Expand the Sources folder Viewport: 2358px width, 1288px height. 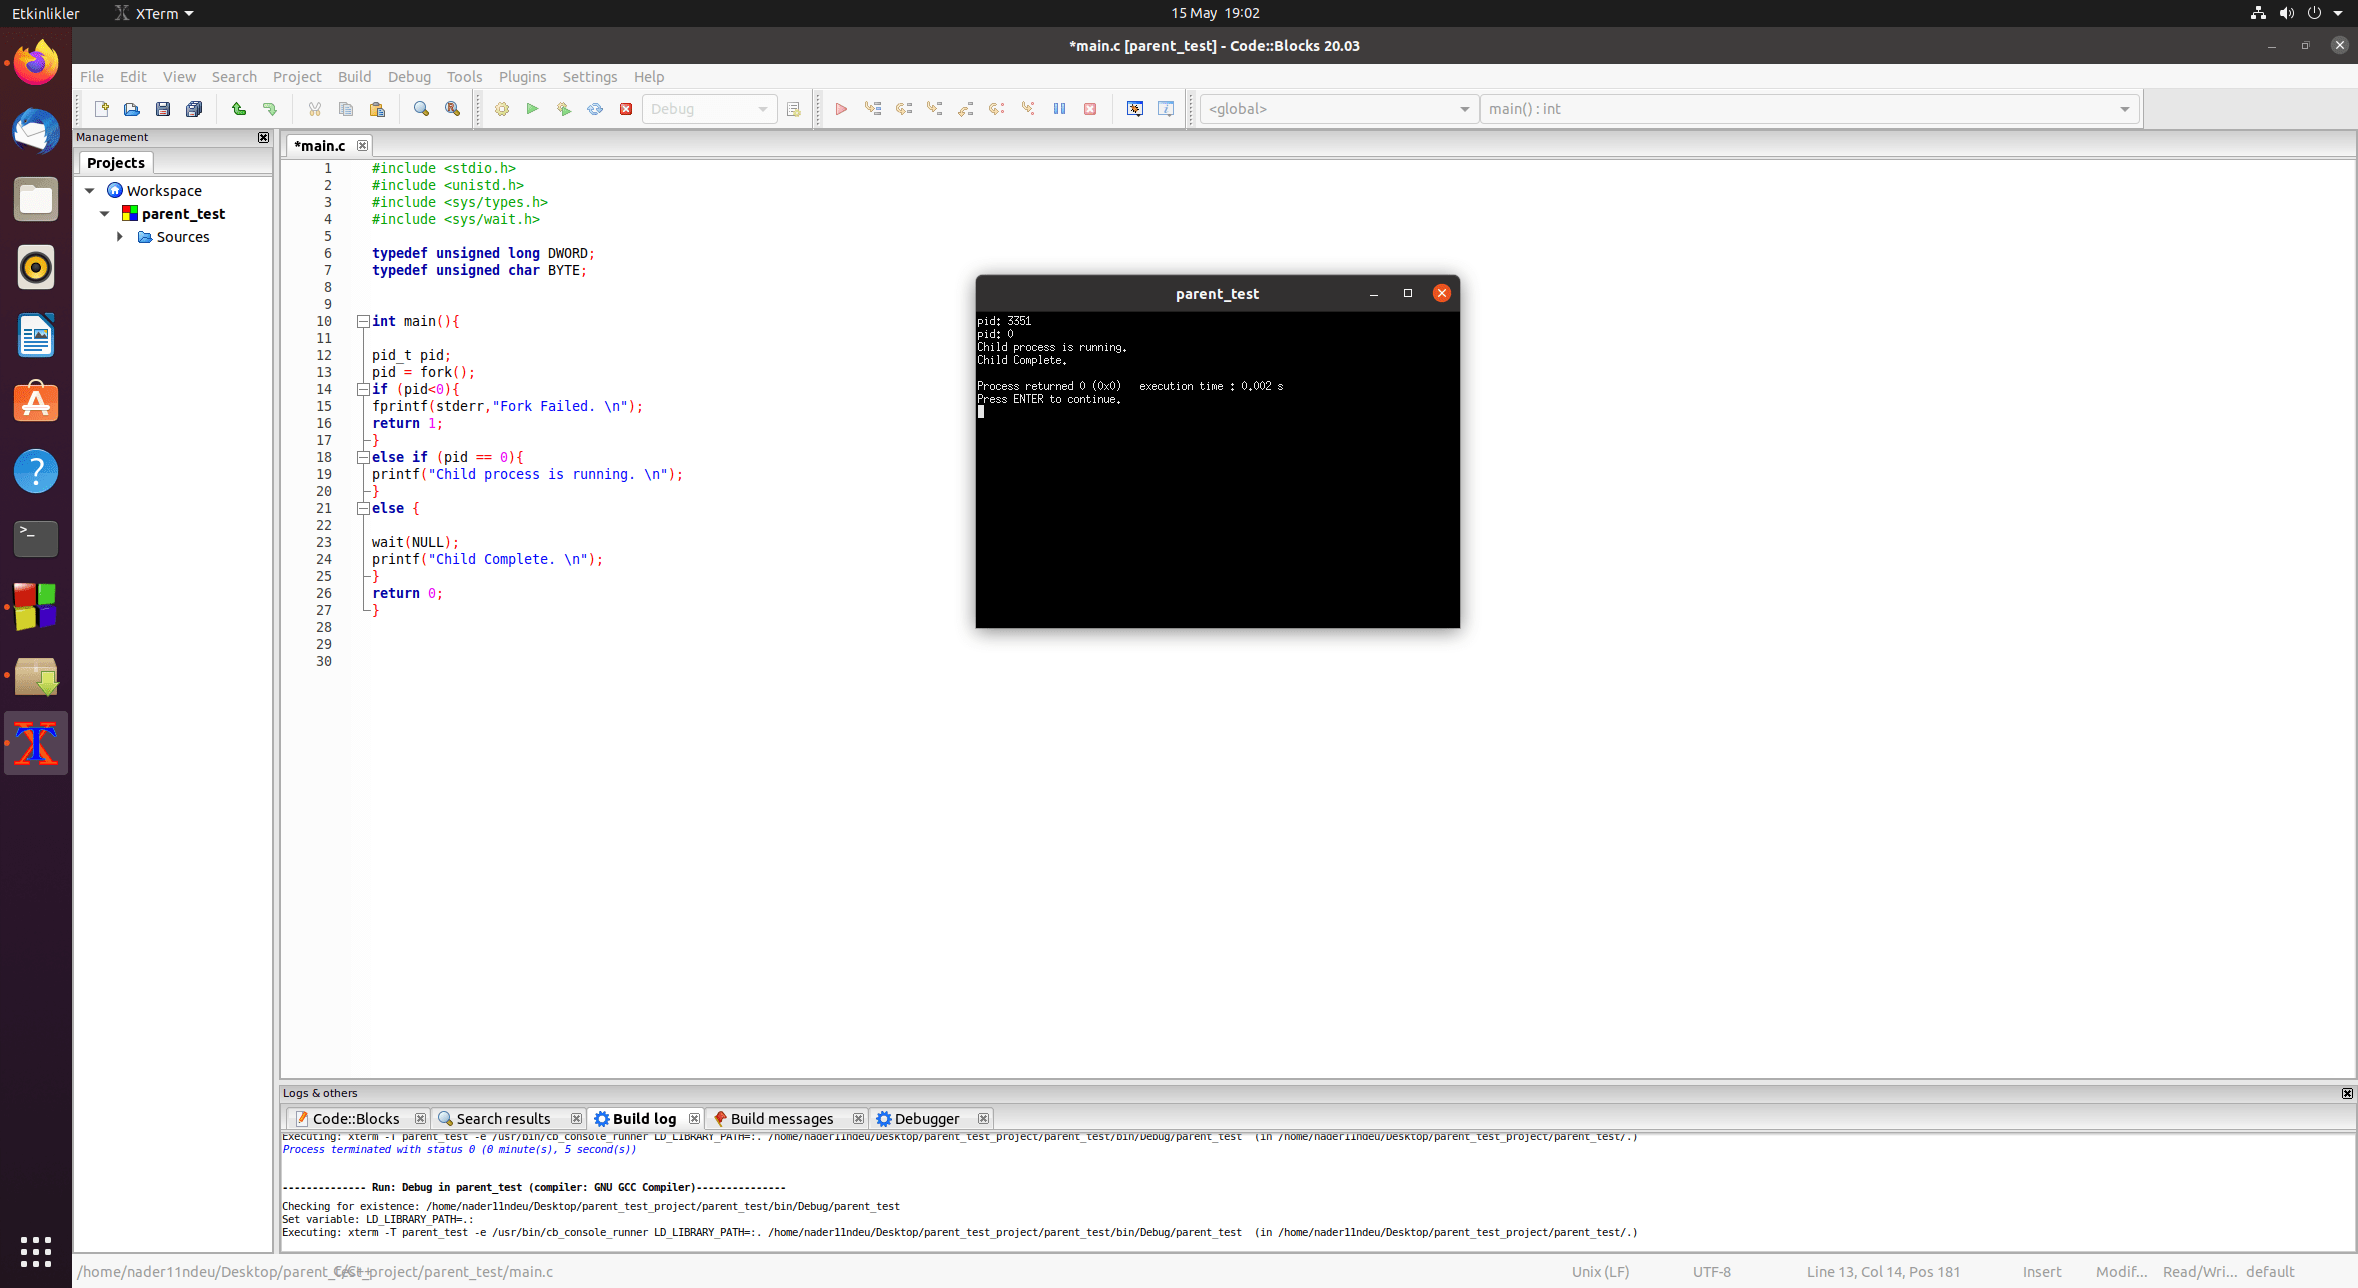[x=120, y=237]
